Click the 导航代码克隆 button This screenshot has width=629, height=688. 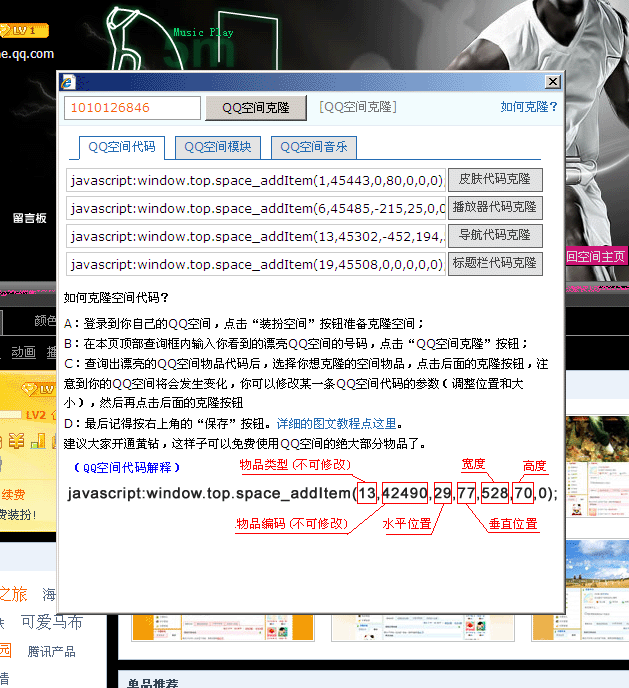coord(495,236)
